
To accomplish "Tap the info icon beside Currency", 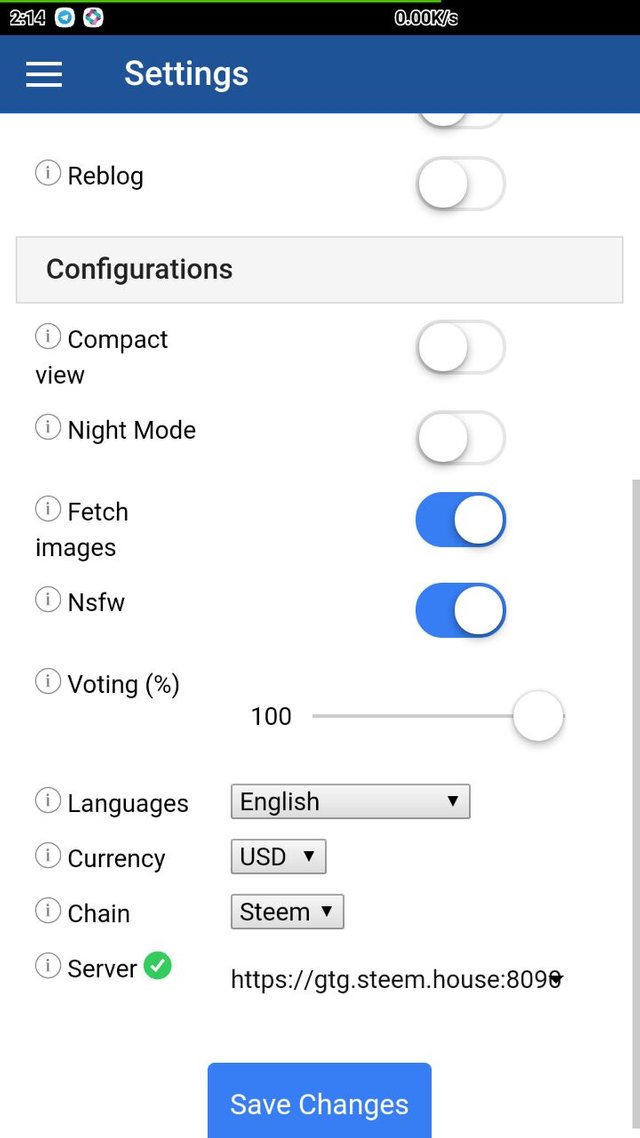I will click(48, 856).
